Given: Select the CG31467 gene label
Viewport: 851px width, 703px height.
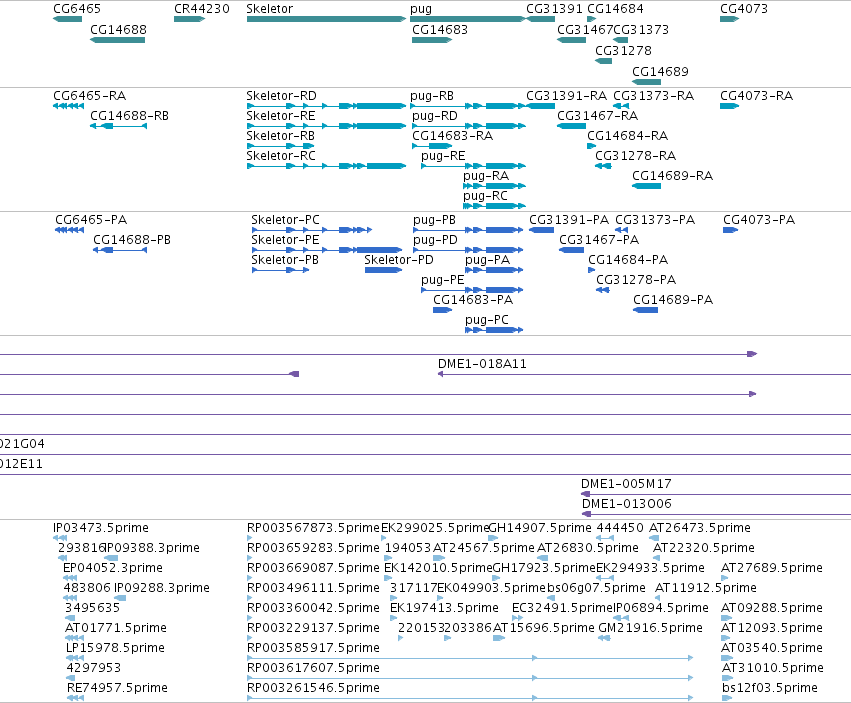Looking at the screenshot, I should tap(585, 29).
